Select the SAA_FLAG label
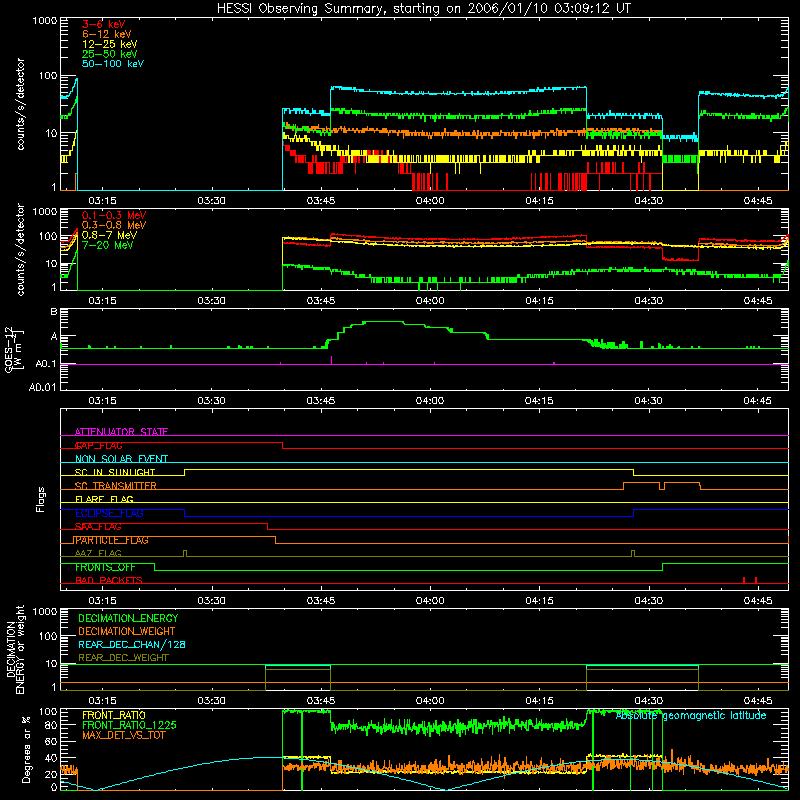 tap(98, 527)
